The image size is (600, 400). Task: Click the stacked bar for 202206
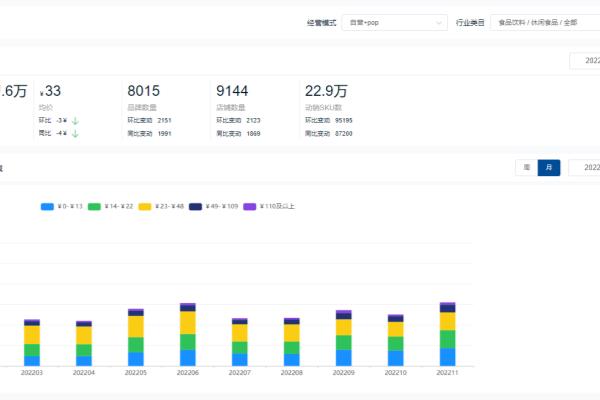tap(187, 335)
